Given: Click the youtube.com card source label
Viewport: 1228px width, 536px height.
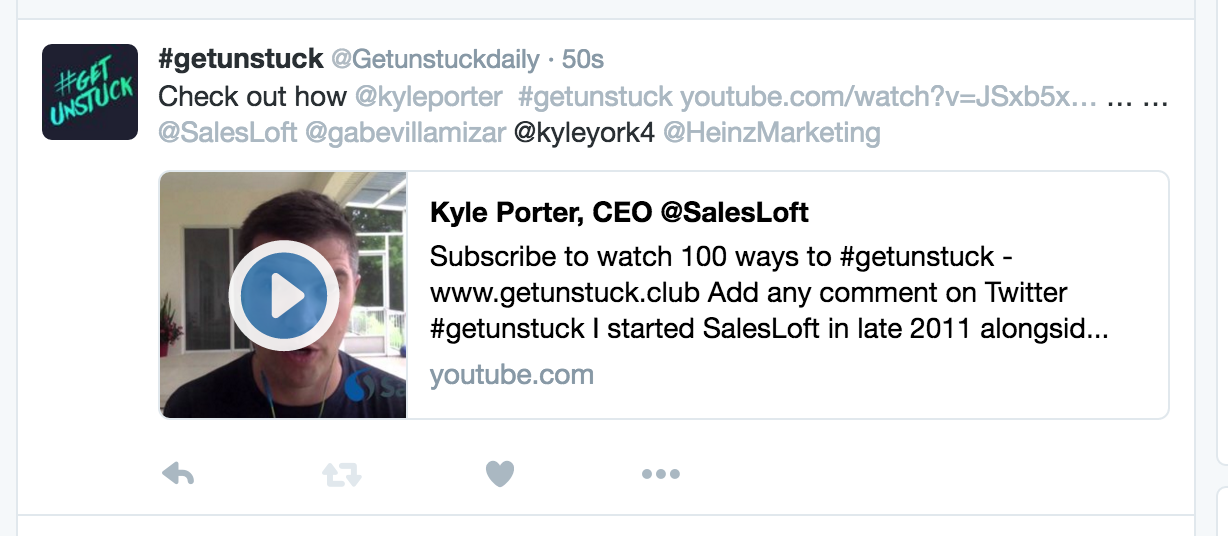Looking at the screenshot, I should [x=511, y=375].
